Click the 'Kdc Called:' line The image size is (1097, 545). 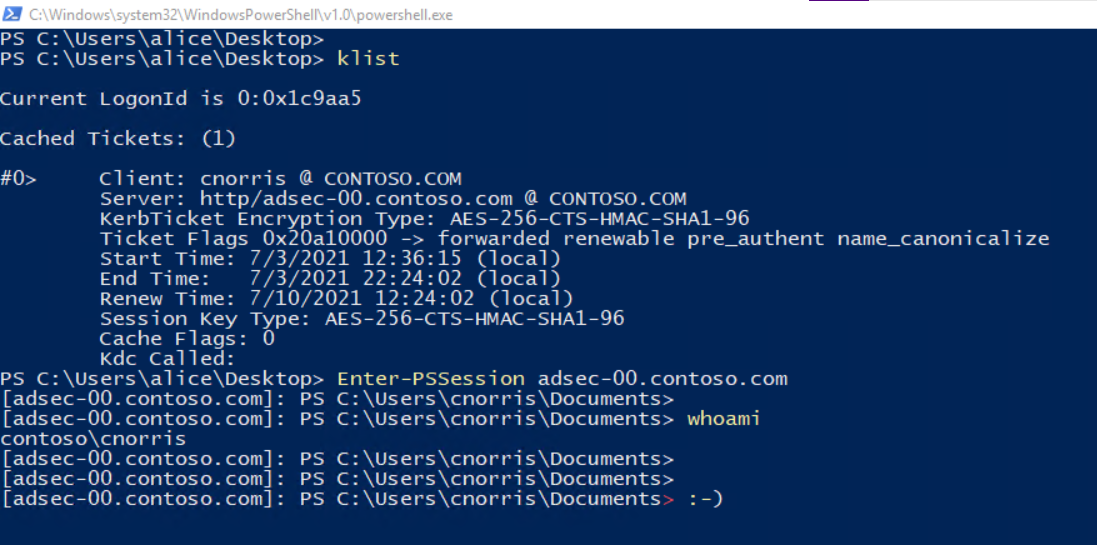click(x=168, y=360)
